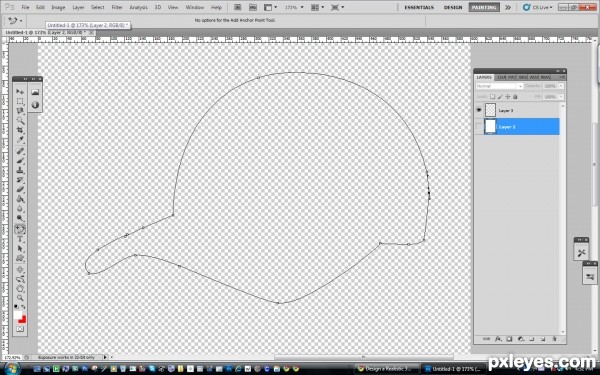Swap foreground and background colors

coord(23,307)
